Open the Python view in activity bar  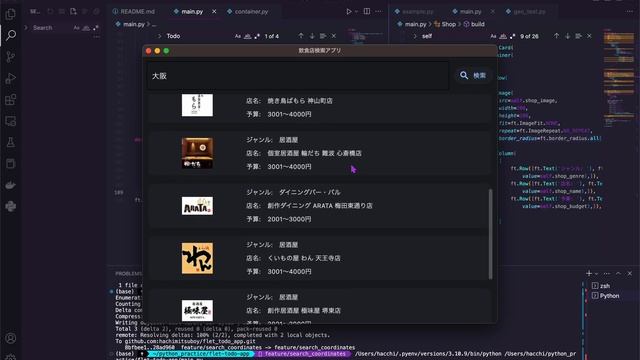coord(11,206)
